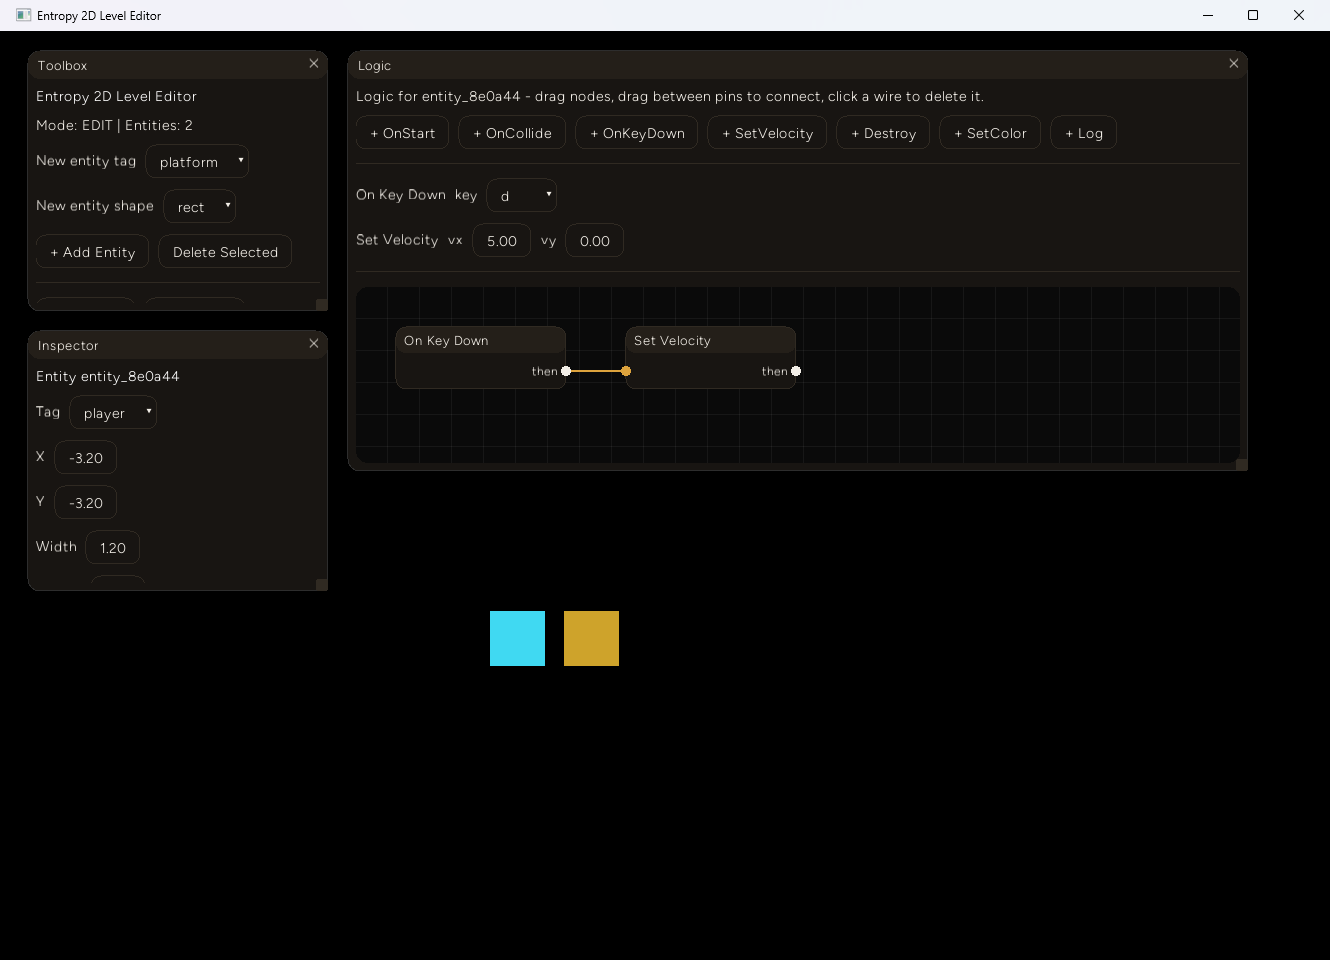Edit the Inspector Width field

[x=113, y=547]
